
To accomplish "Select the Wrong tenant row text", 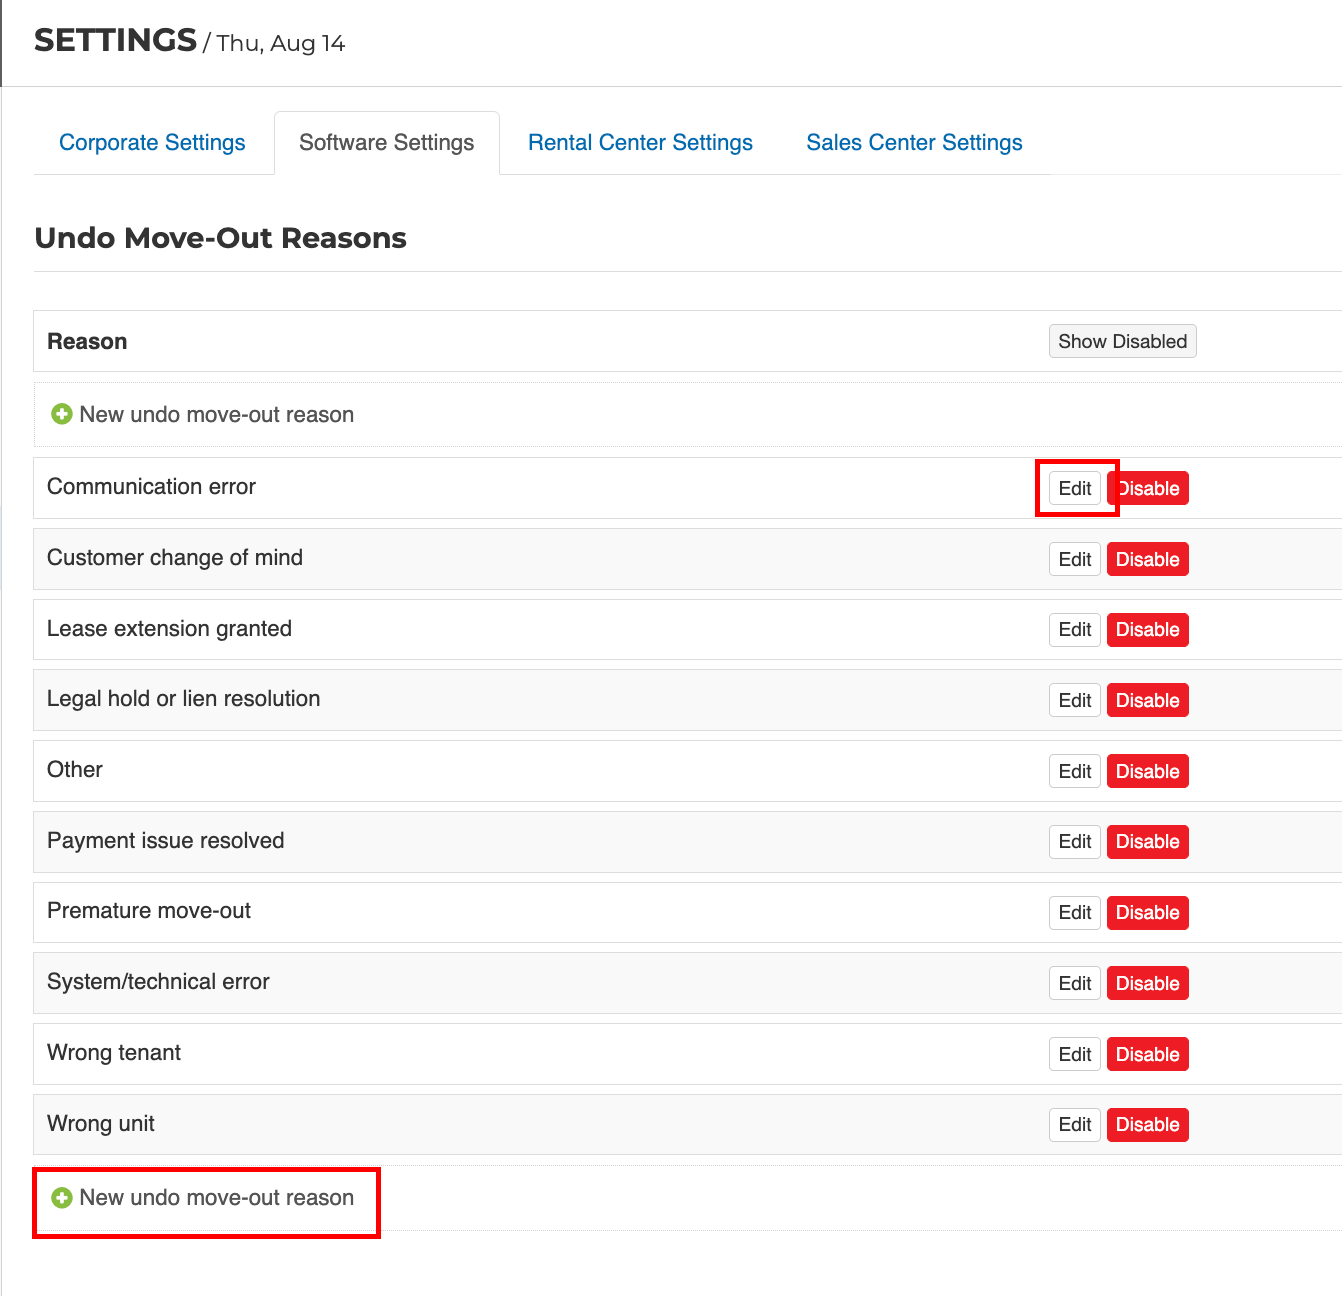I will tap(114, 1053).
